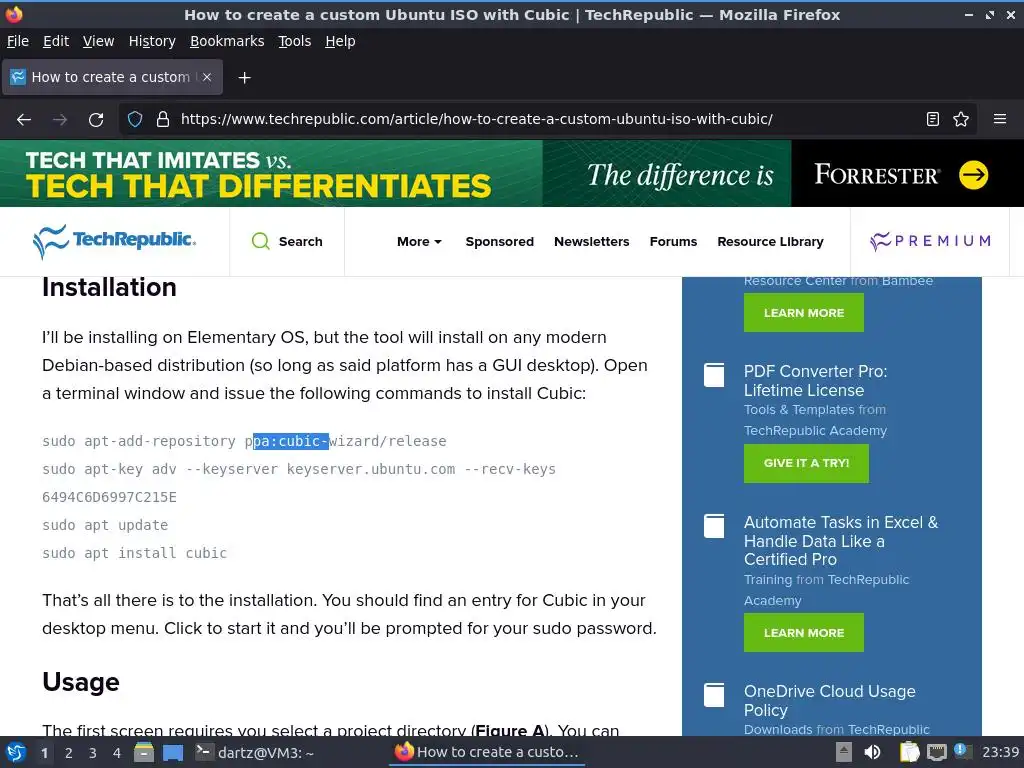Click the removable media eject tray icon

pos(844,752)
